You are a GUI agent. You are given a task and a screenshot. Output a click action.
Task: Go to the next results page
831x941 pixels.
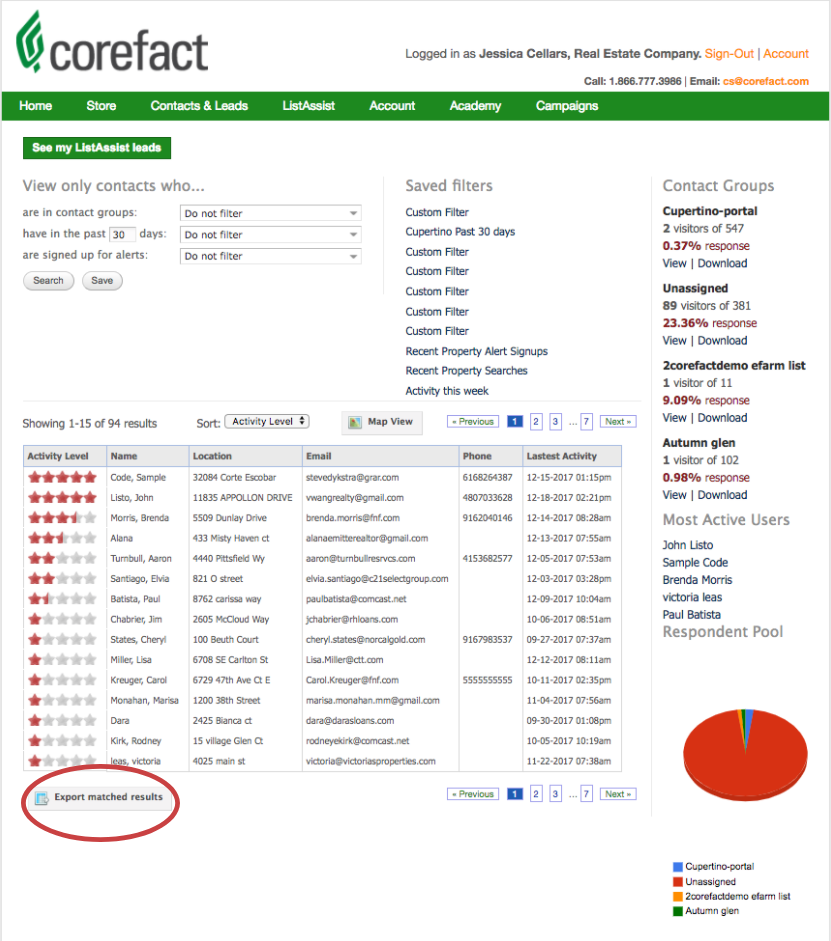tap(617, 422)
